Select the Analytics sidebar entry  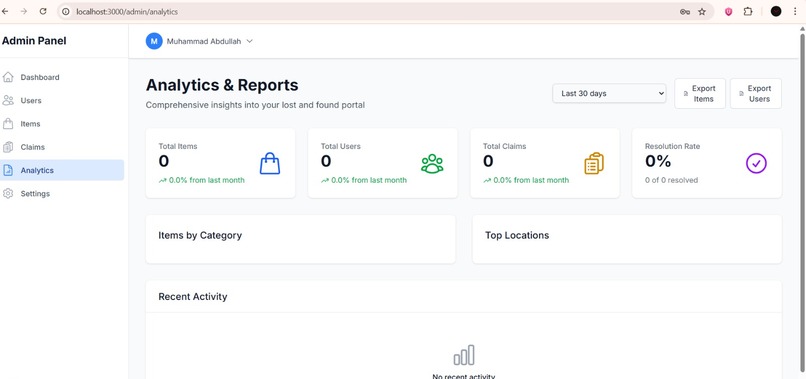(x=62, y=170)
